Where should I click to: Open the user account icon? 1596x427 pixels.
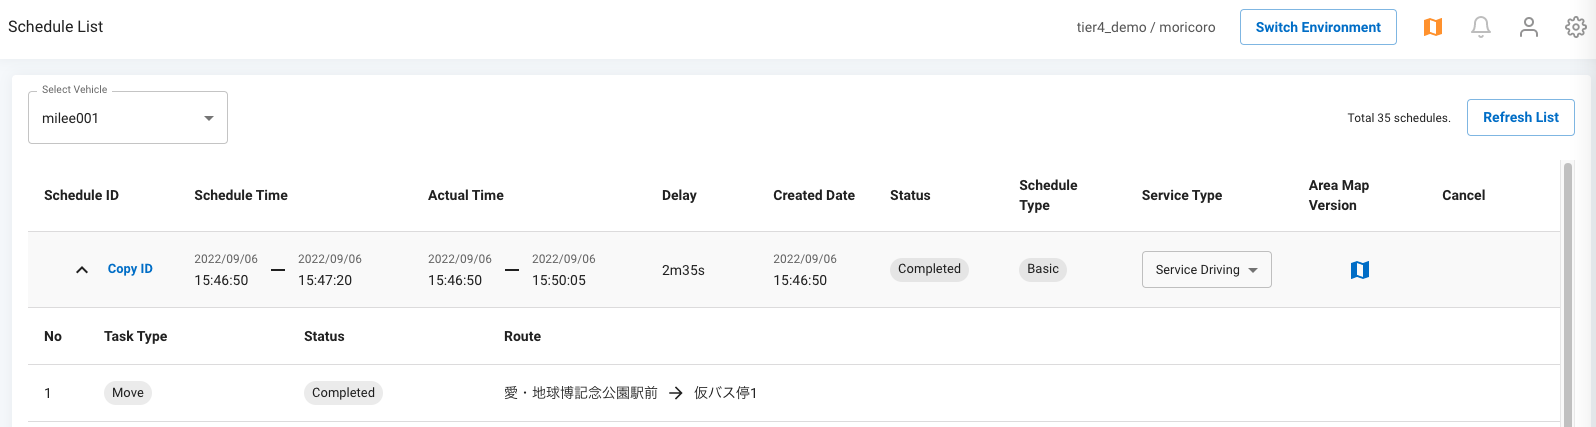point(1528,27)
